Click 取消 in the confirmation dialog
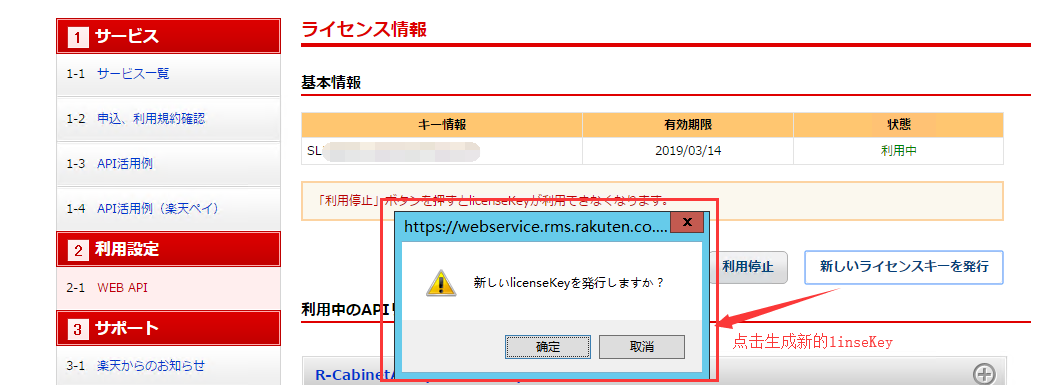Viewport: 1042px width, 385px height. click(x=641, y=346)
